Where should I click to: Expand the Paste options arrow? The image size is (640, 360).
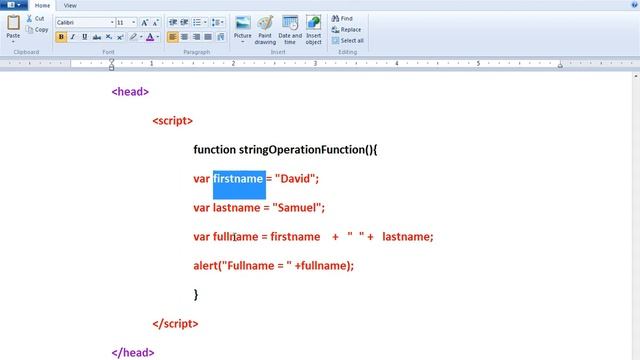pyautogui.click(x=13, y=42)
